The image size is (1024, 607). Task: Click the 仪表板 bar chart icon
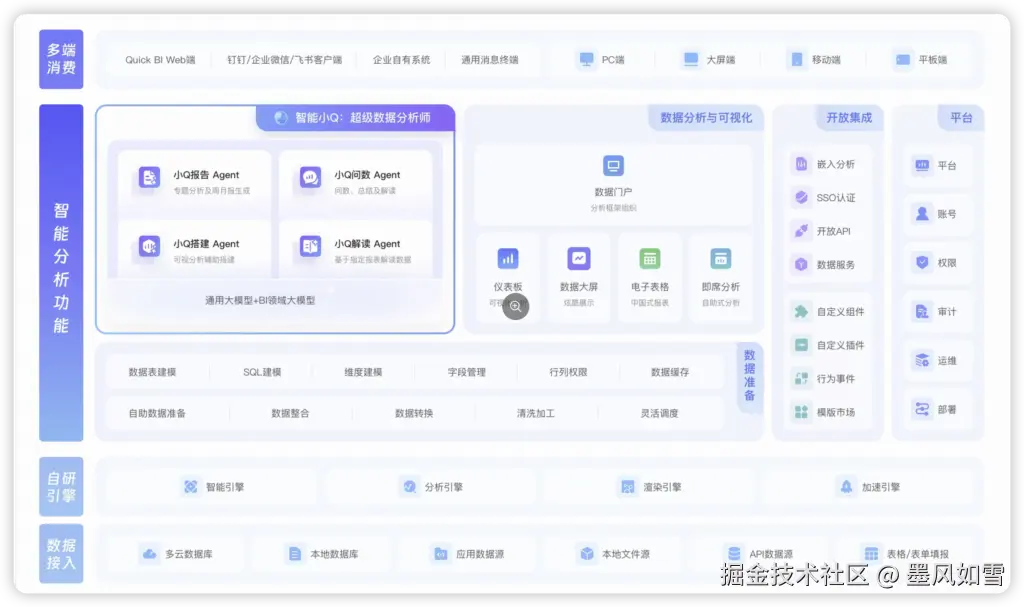pyautogui.click(x=508, y=259)
